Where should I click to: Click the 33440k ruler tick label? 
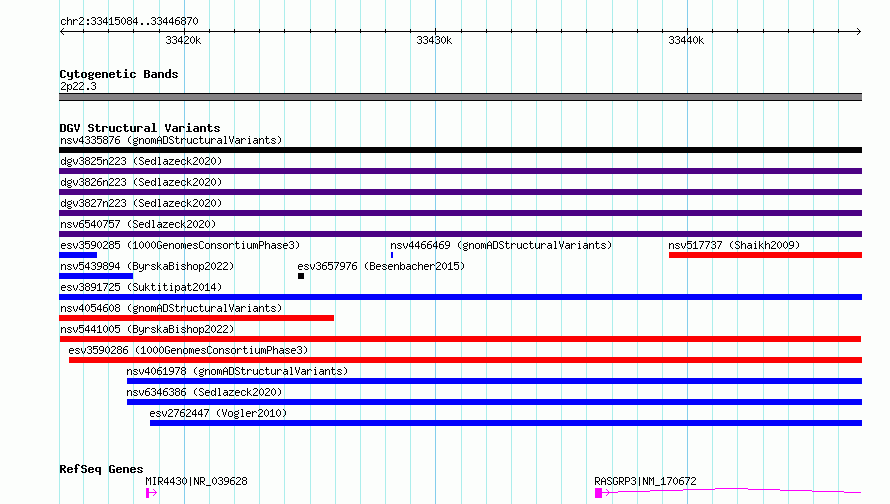[686, 40]
